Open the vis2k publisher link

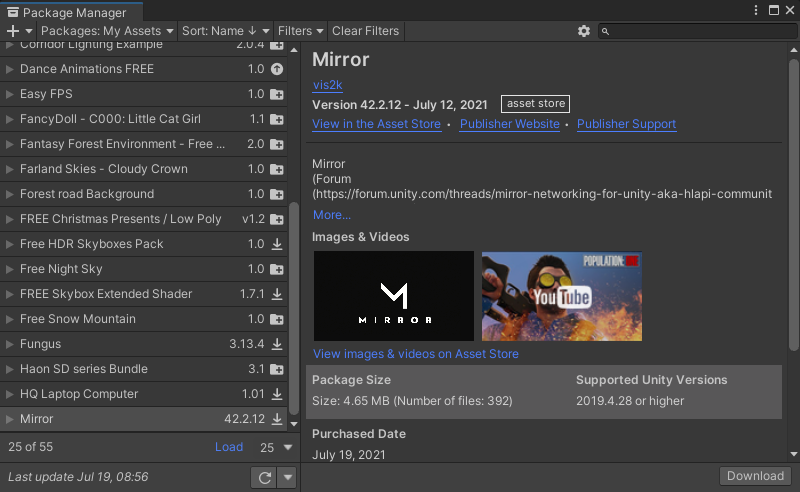click(327, 85)
